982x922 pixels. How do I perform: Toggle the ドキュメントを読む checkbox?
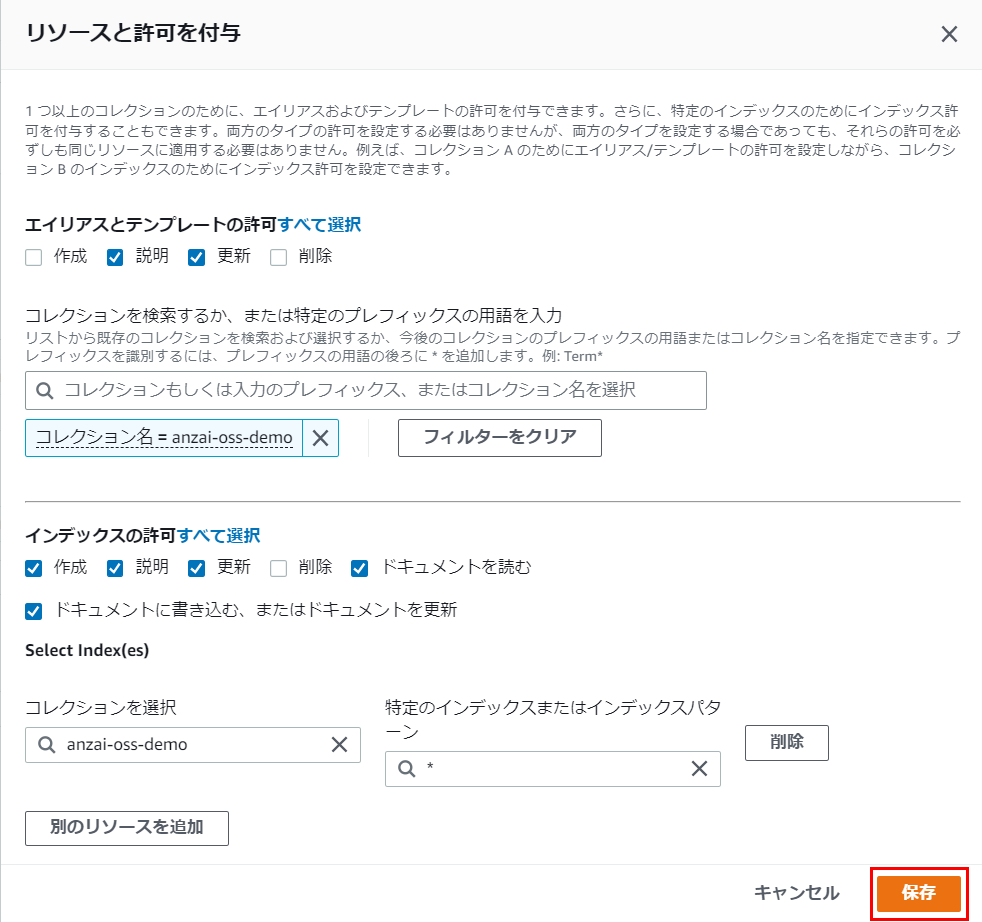click(359, 568)
